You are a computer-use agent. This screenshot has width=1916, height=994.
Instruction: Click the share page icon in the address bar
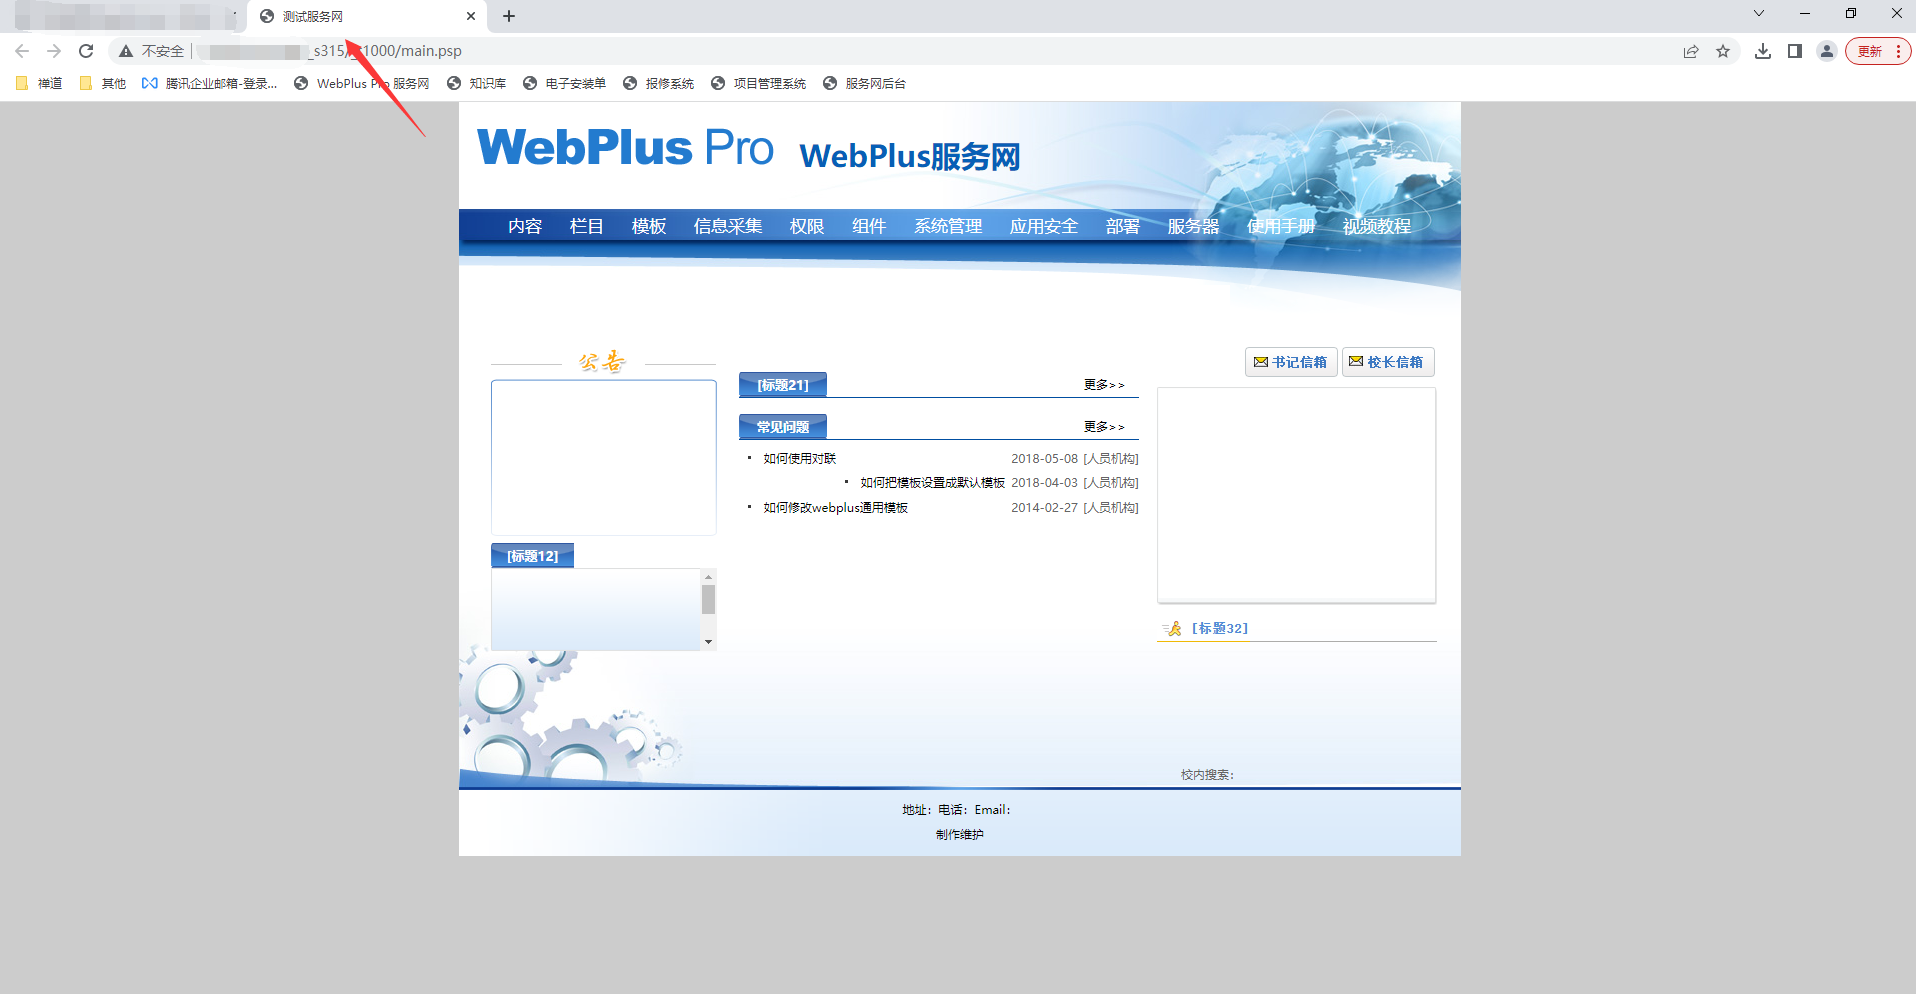tap(1691, 51)
